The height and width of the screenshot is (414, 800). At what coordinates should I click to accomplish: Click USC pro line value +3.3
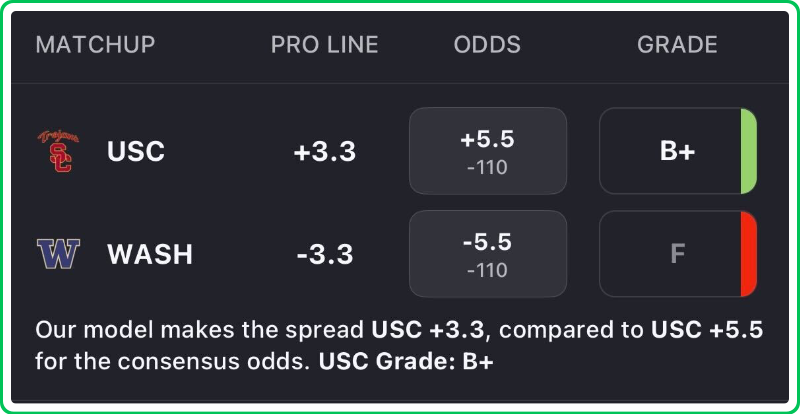[324, 152]
